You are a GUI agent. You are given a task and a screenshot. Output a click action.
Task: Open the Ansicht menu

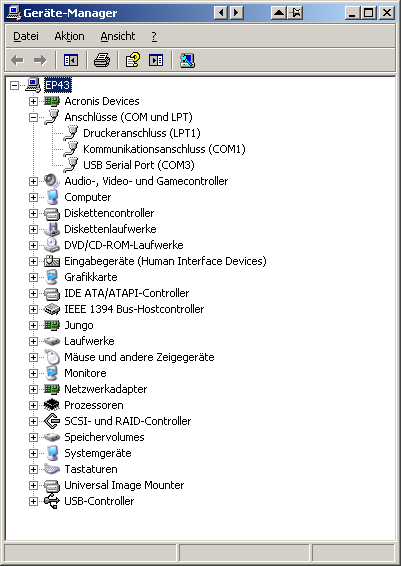pyautogui.click(x=118, y=36)
